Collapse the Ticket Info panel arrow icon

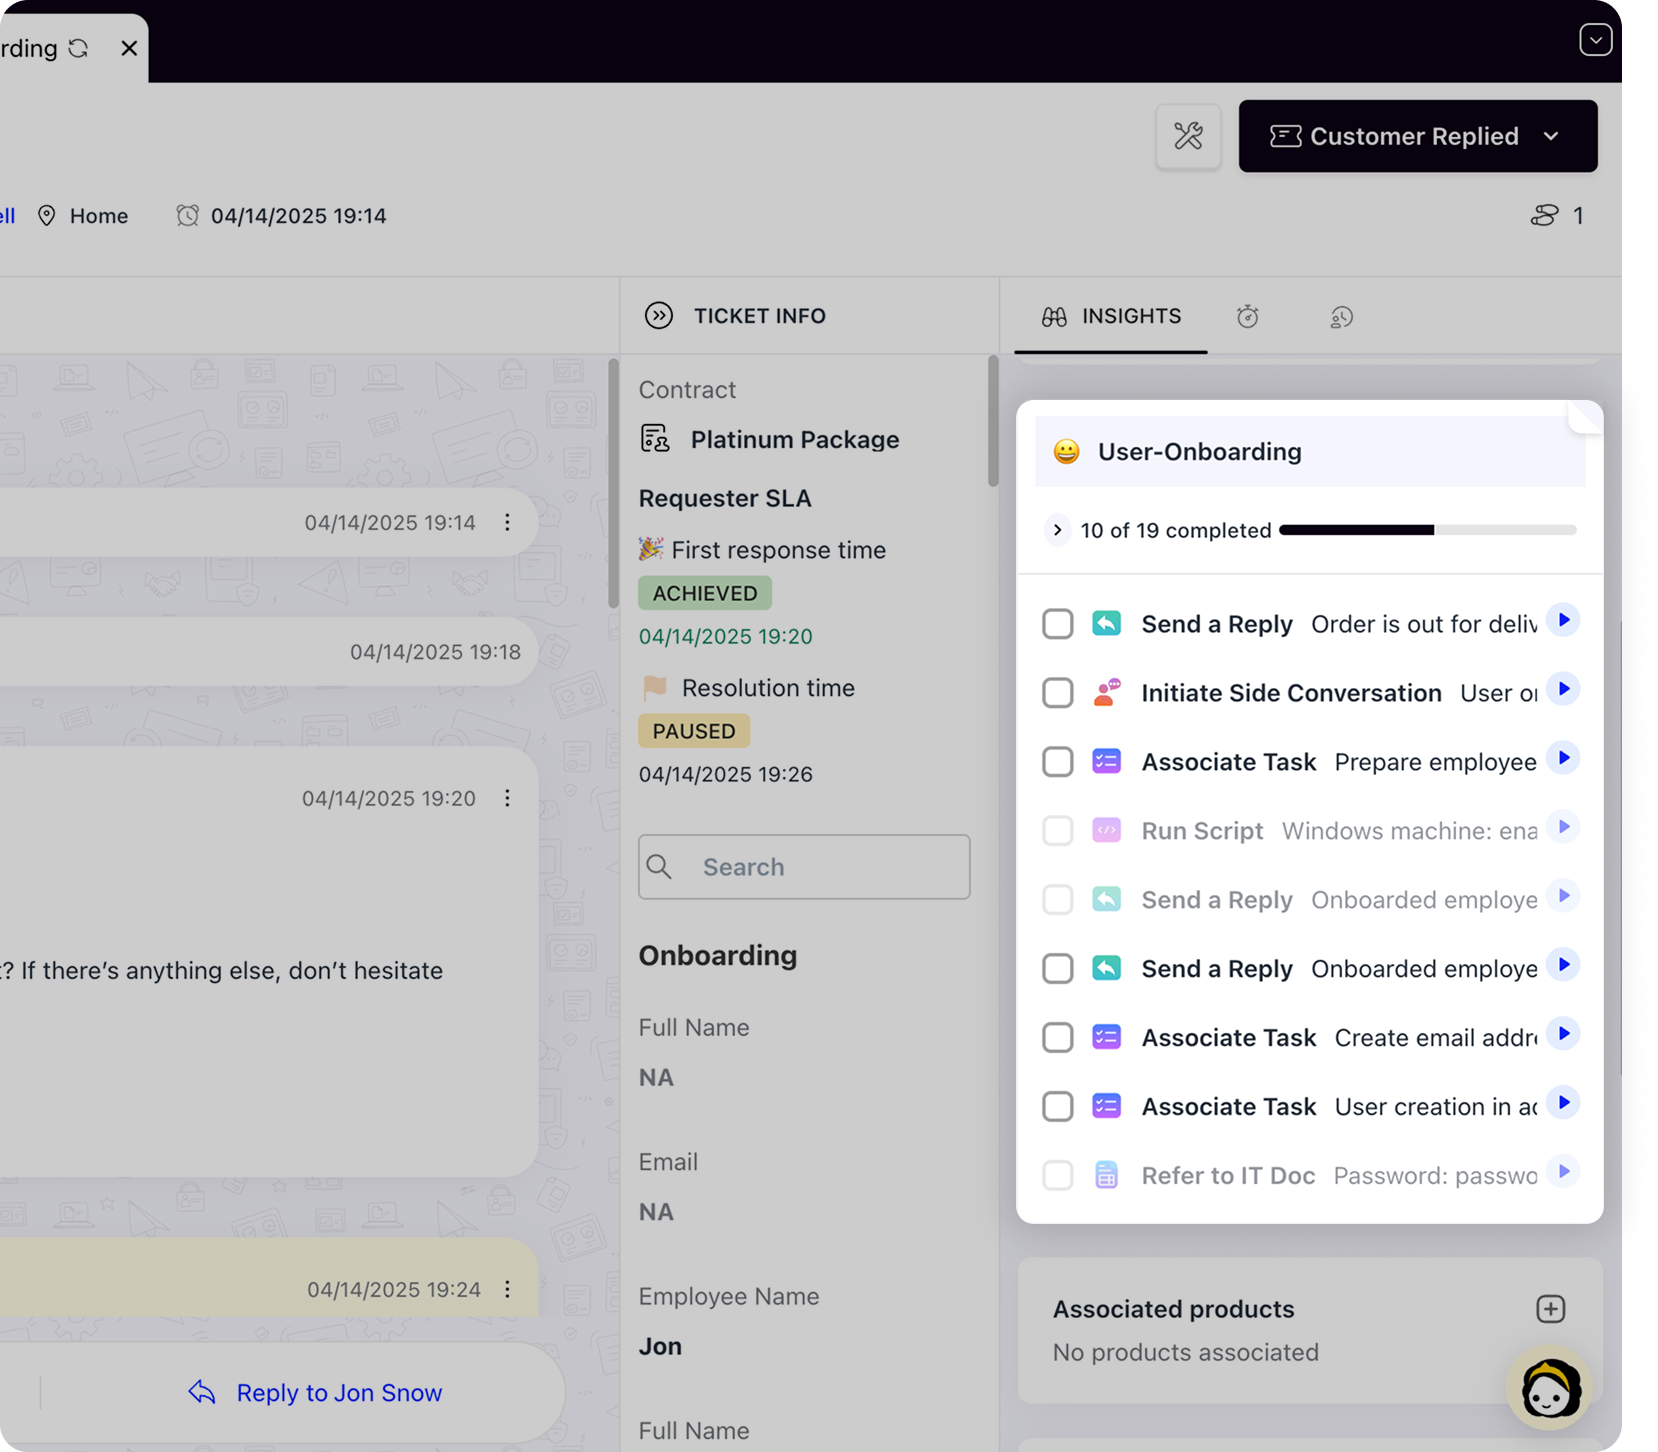click(658, 316)
